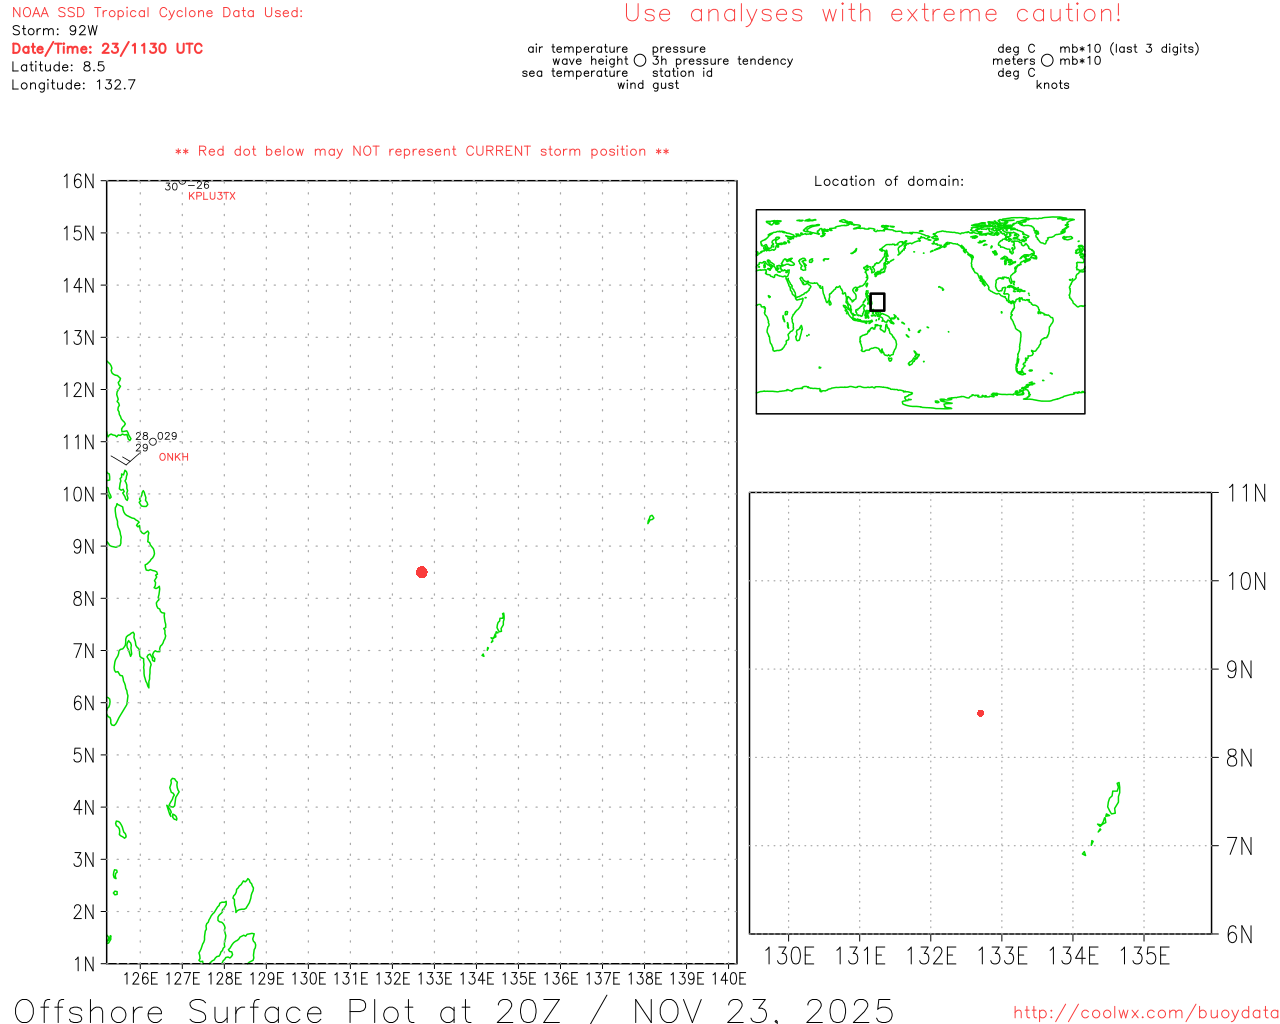The width and height of the screenshot is (1280, 1024).
Task: Click the red storm dot on the zoomed inset map
Action: (980, 713)
